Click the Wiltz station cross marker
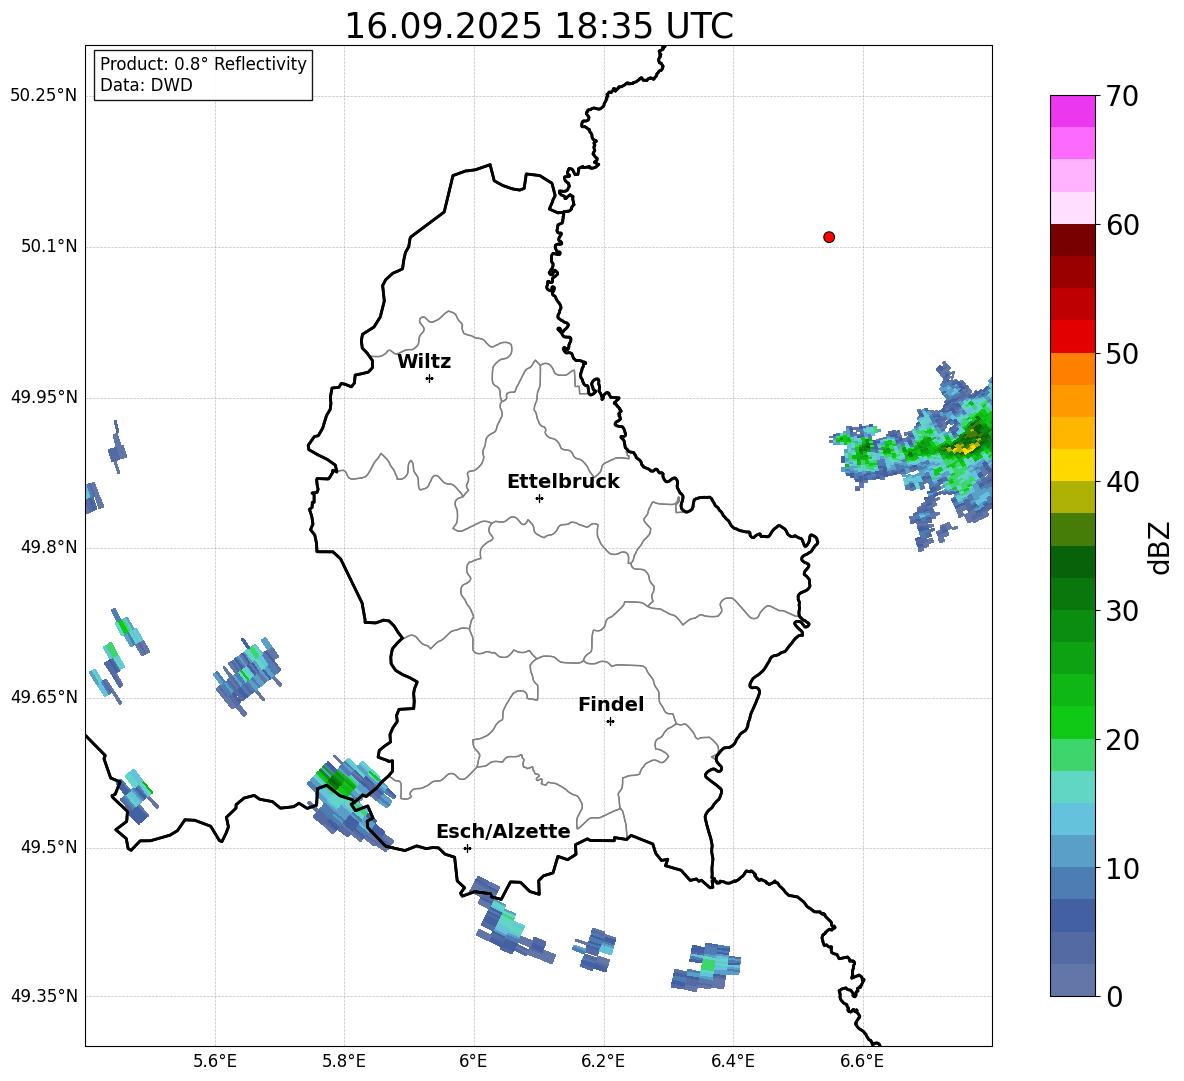The image size is (1184, 1081). (x=429, y=378)
